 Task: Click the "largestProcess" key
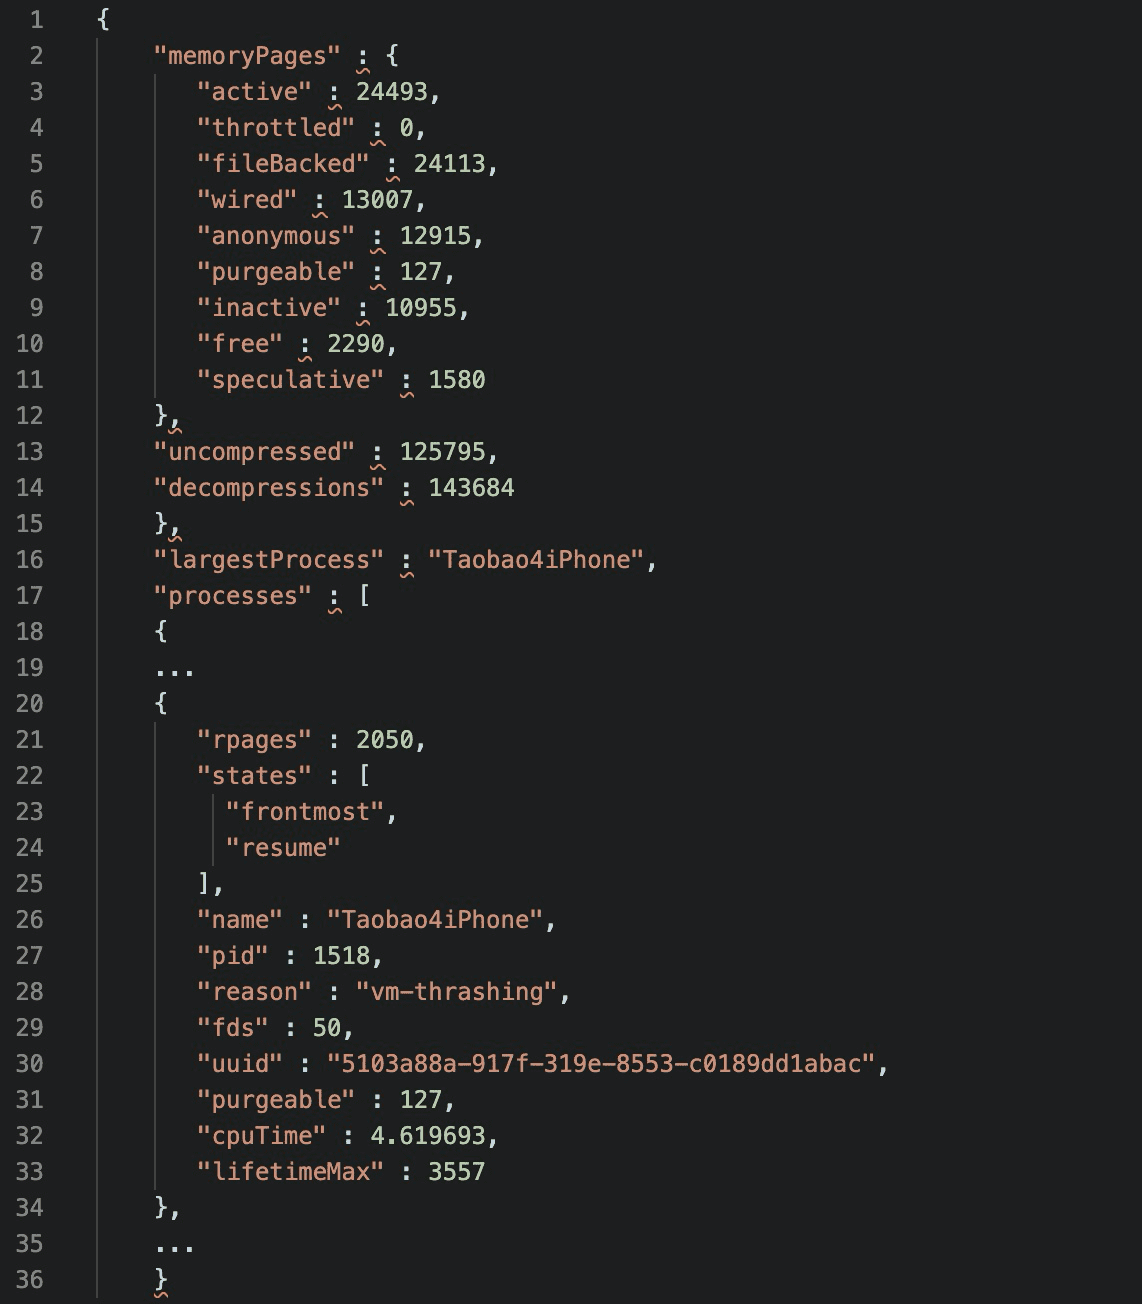(x=268, y=560)
